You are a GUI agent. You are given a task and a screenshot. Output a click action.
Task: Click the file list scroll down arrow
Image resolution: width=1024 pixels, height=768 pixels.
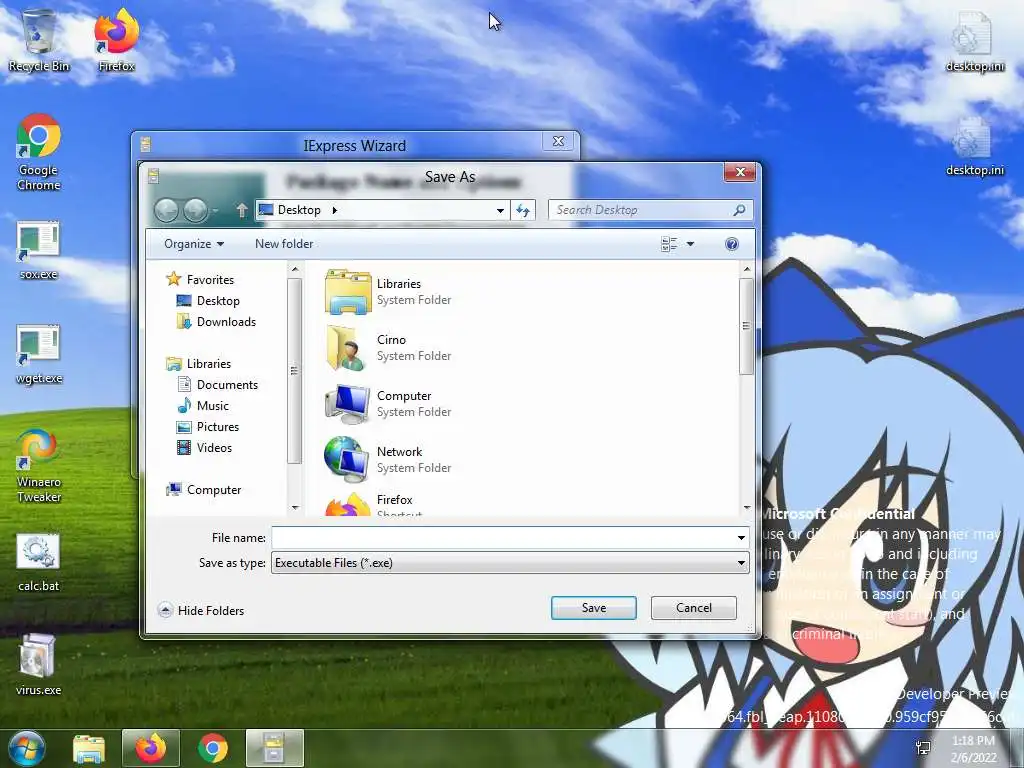click(746, 507)
